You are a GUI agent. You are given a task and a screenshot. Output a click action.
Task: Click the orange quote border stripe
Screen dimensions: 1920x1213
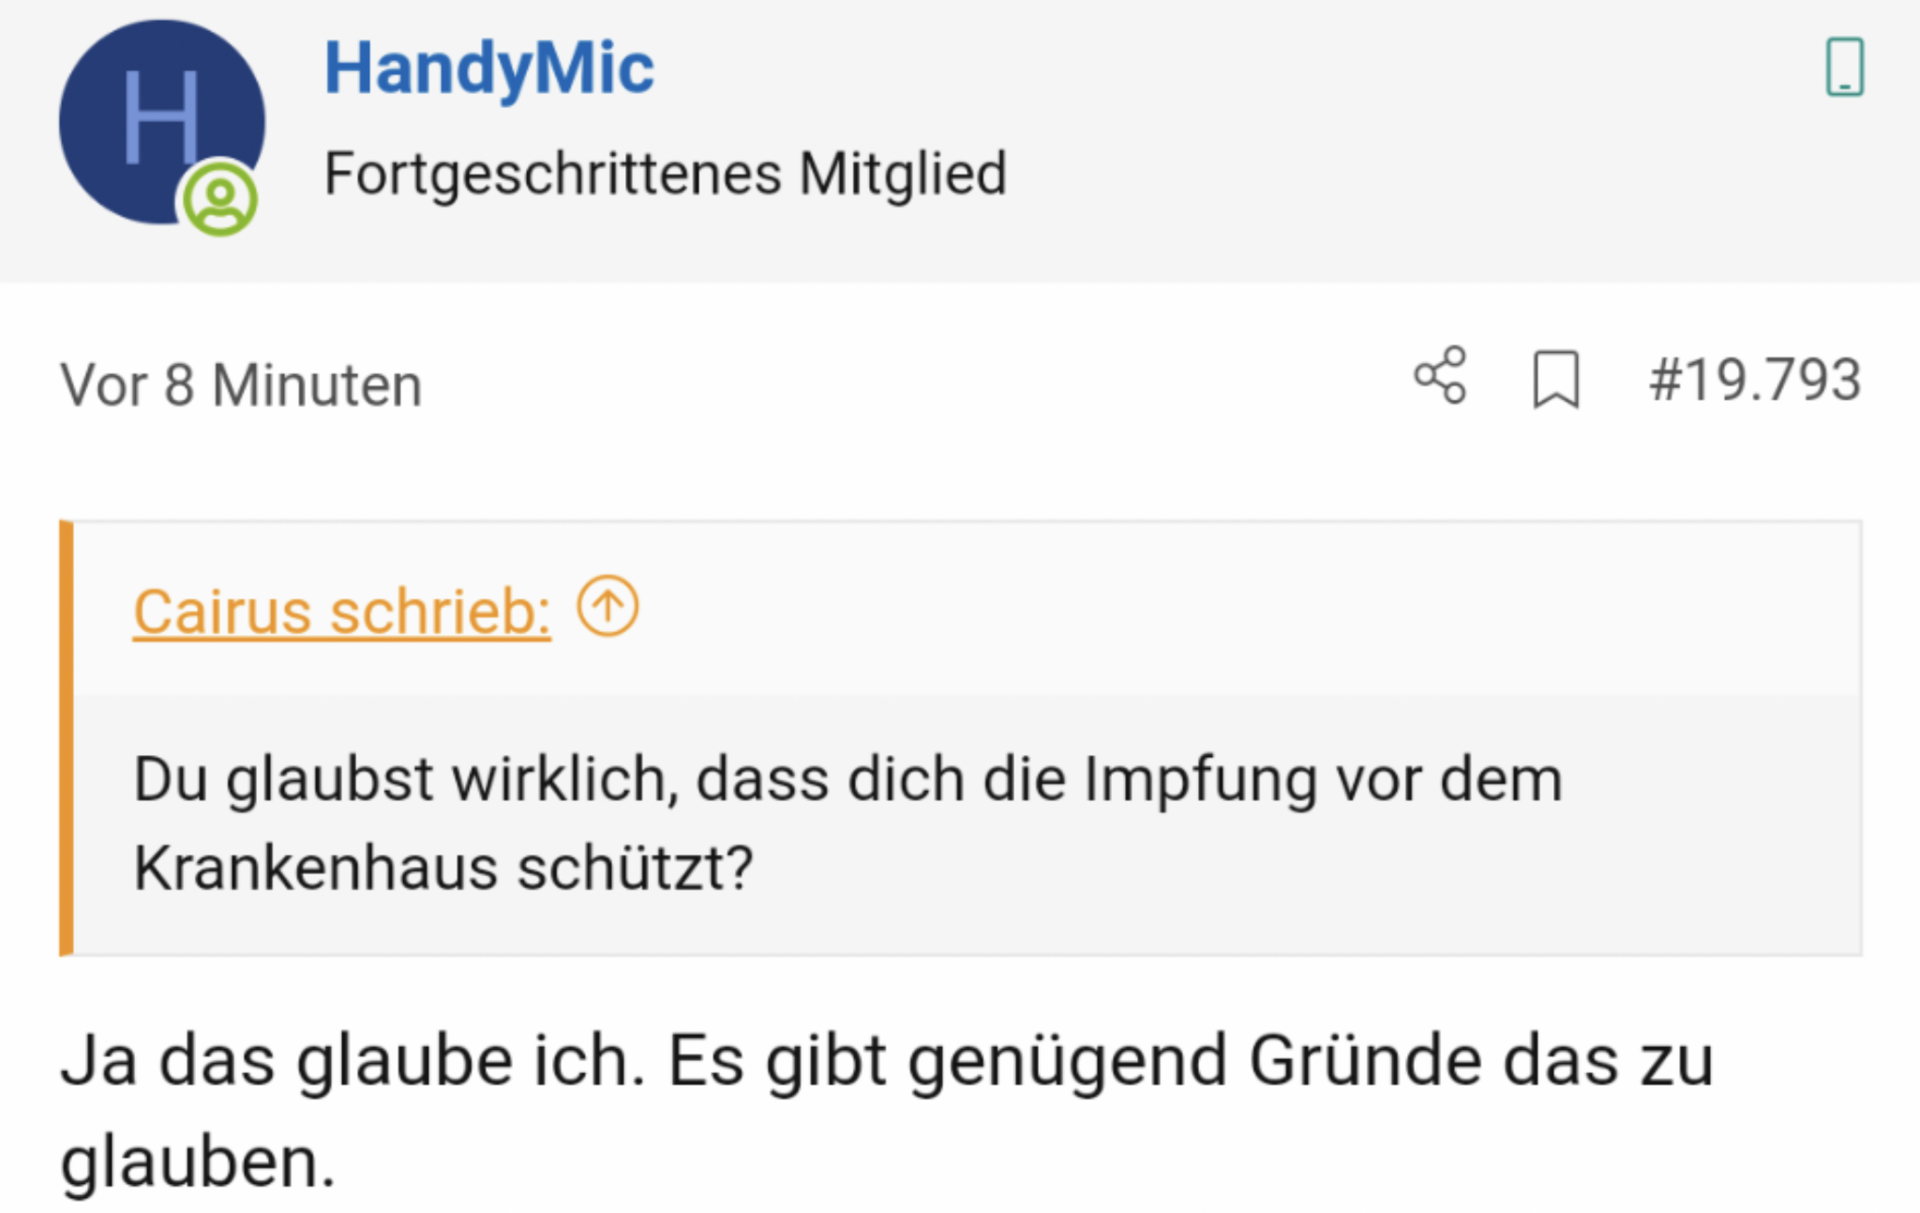(x=66, y=738)
